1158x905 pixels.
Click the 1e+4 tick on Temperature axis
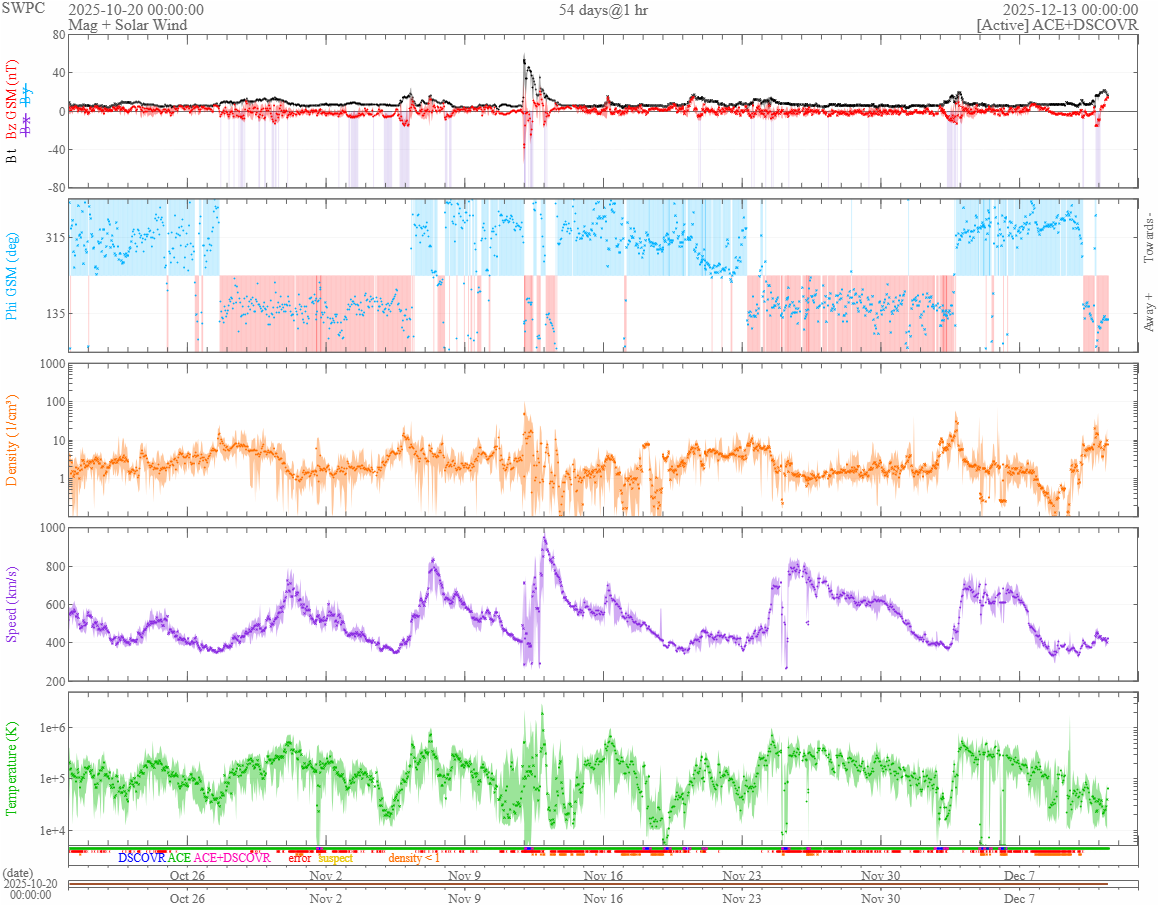(x=52, y=830)
